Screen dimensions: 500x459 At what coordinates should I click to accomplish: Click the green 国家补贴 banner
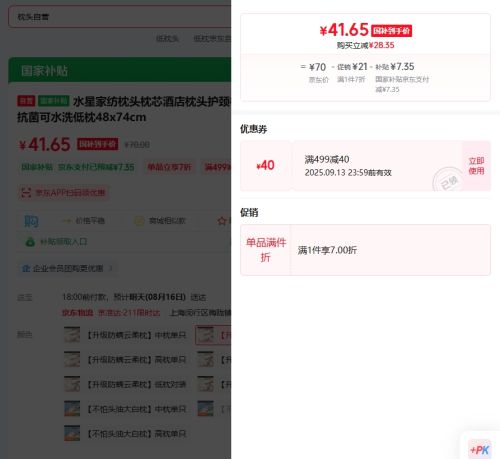[119, 70]
